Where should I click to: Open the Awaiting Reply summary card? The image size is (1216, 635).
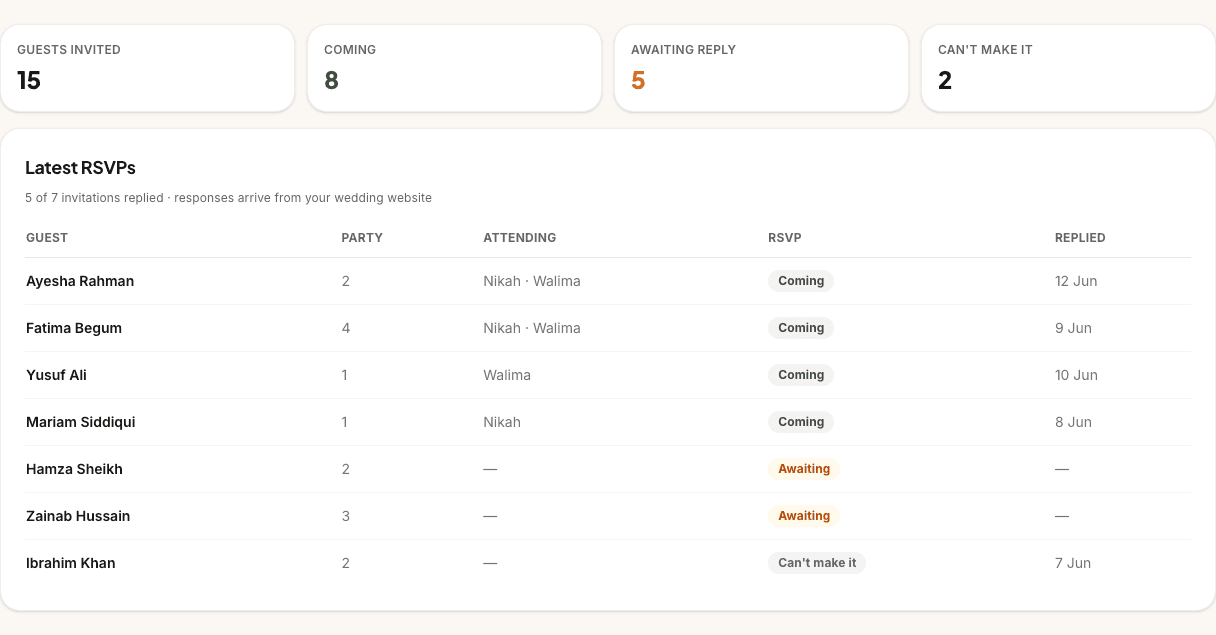point(761,68)
